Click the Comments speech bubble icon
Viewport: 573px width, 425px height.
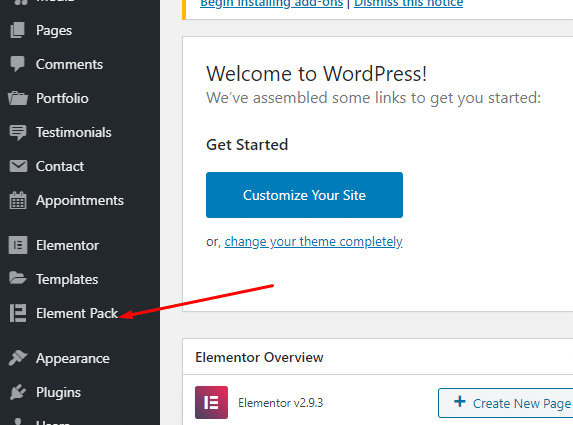tap(18, 64)
